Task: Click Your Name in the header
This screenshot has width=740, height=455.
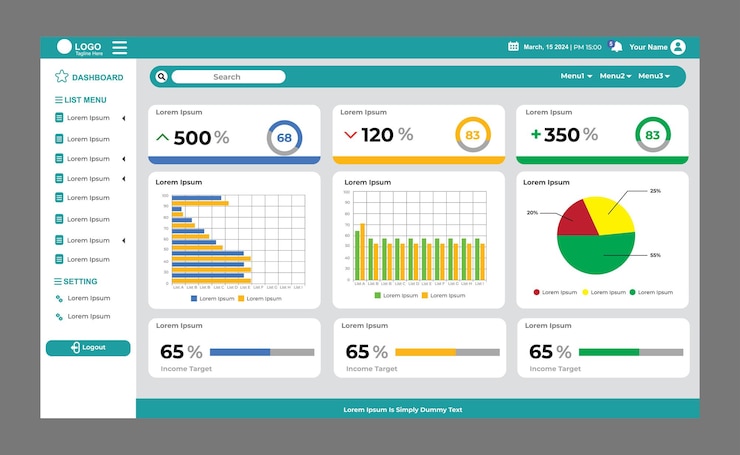Action: coord(648,47)
